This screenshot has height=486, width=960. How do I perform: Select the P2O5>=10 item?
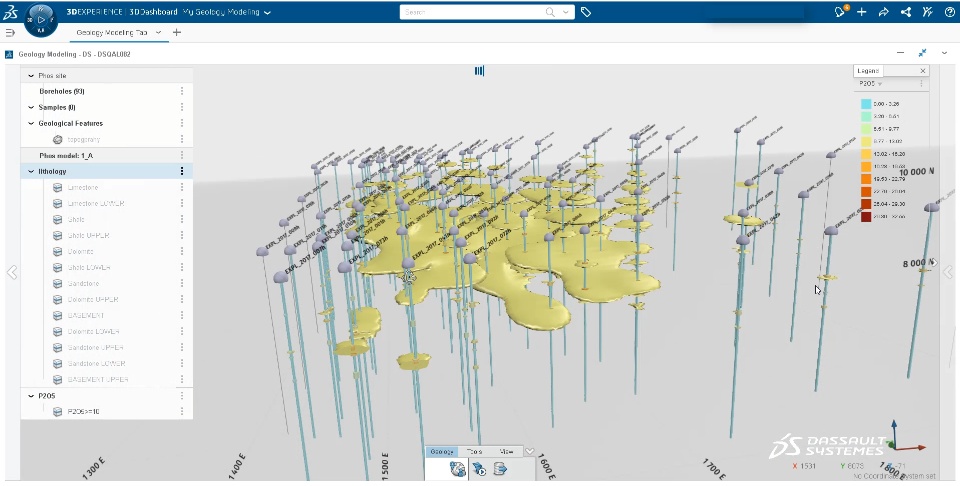[x=84, y=412]
